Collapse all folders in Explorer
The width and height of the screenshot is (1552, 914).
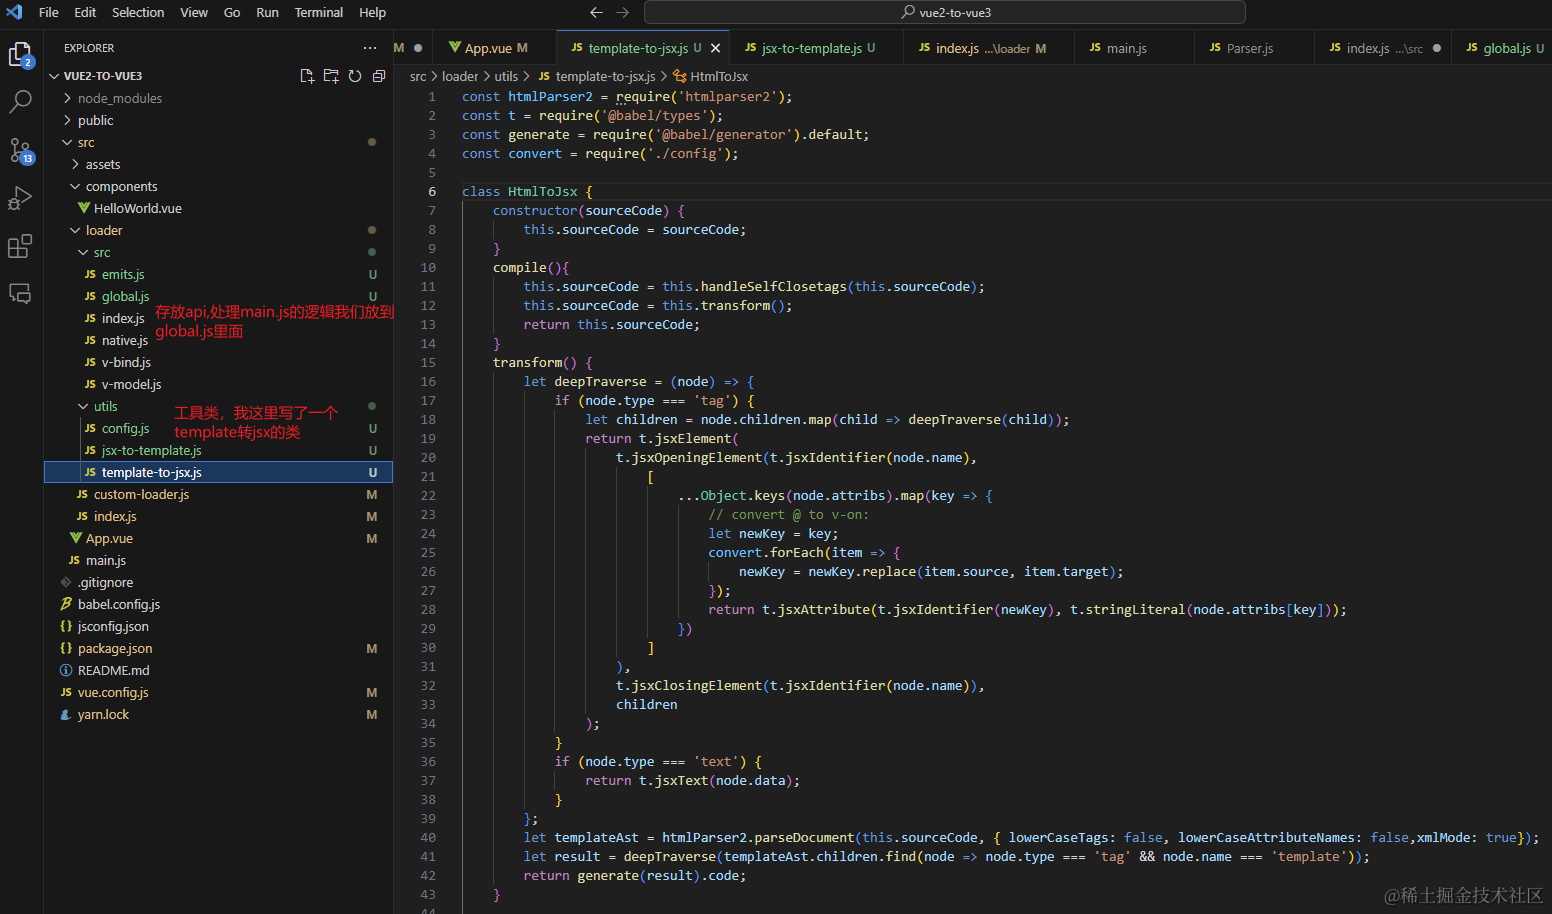pos(379,76)
